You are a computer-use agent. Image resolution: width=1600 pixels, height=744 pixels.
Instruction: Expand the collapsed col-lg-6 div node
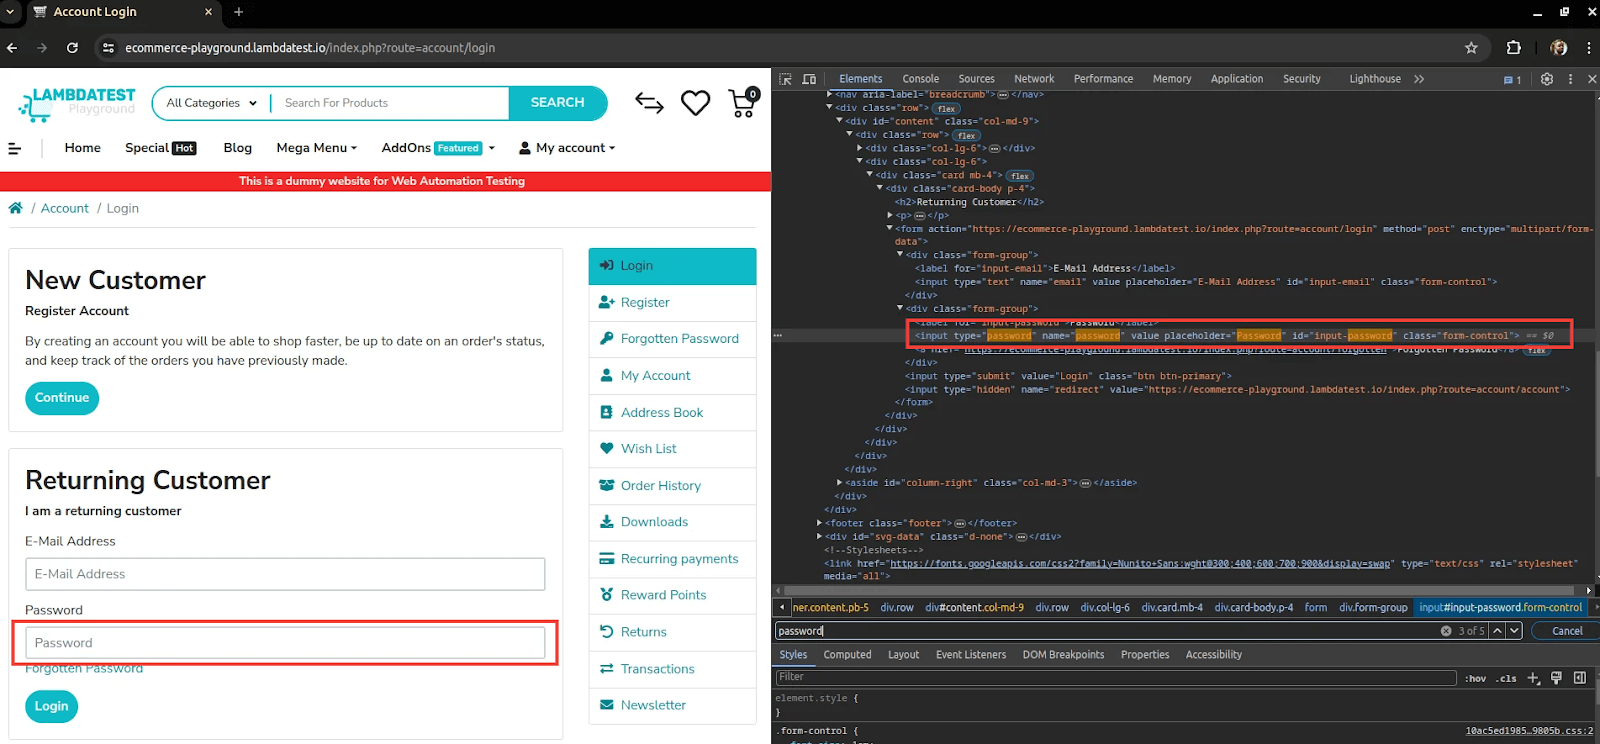859,148
